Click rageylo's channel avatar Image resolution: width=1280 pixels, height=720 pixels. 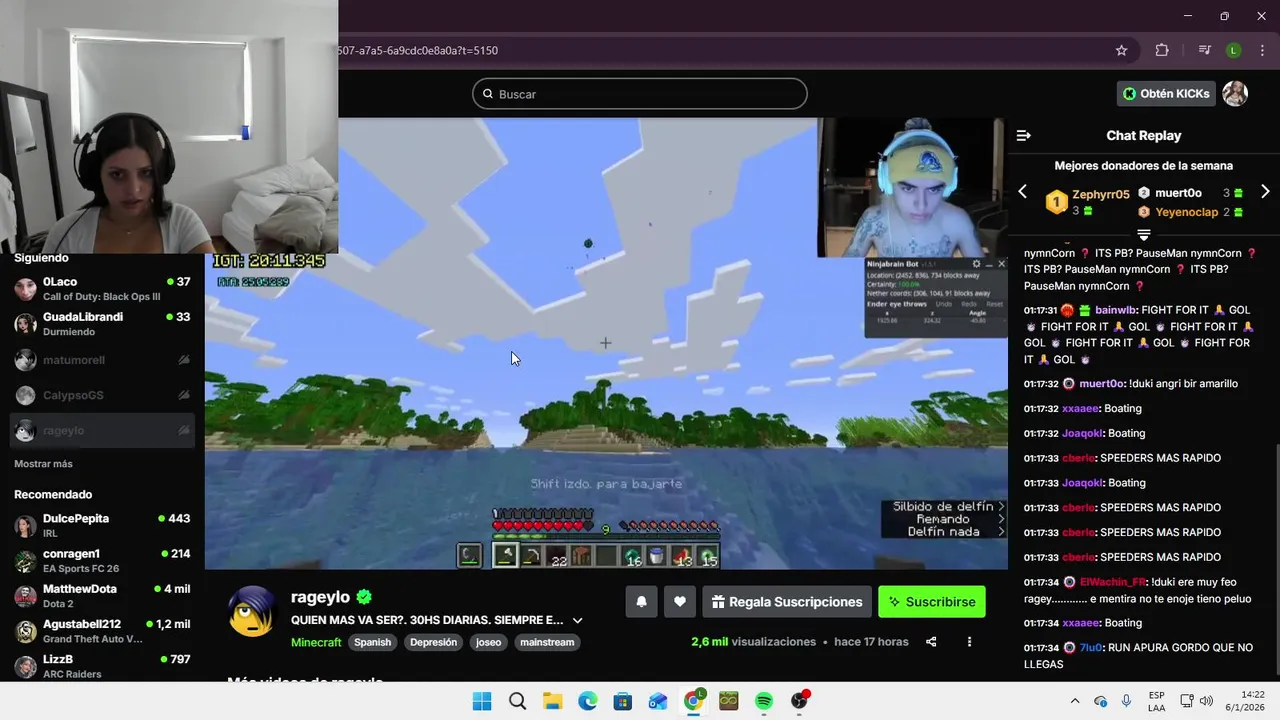(x=251, y=611)
